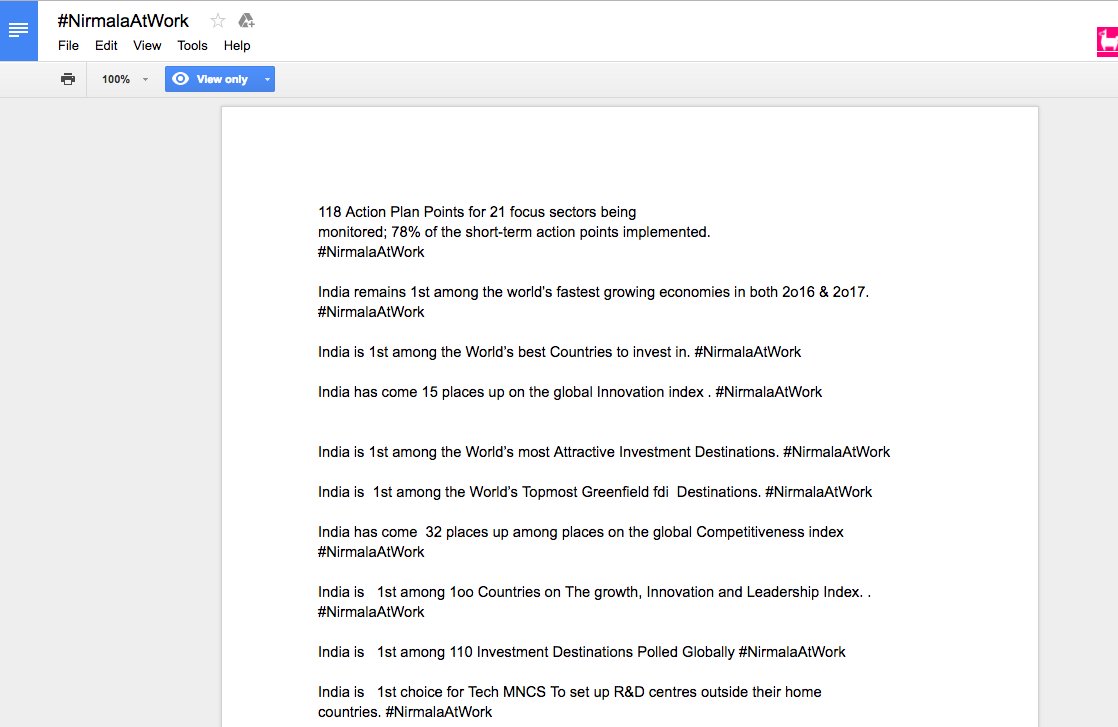The width and height of the screenshot is (1118, 727).
Task: Open the 100% zoom dropdown
Action: pyautogui.click(x=125, y=79)
